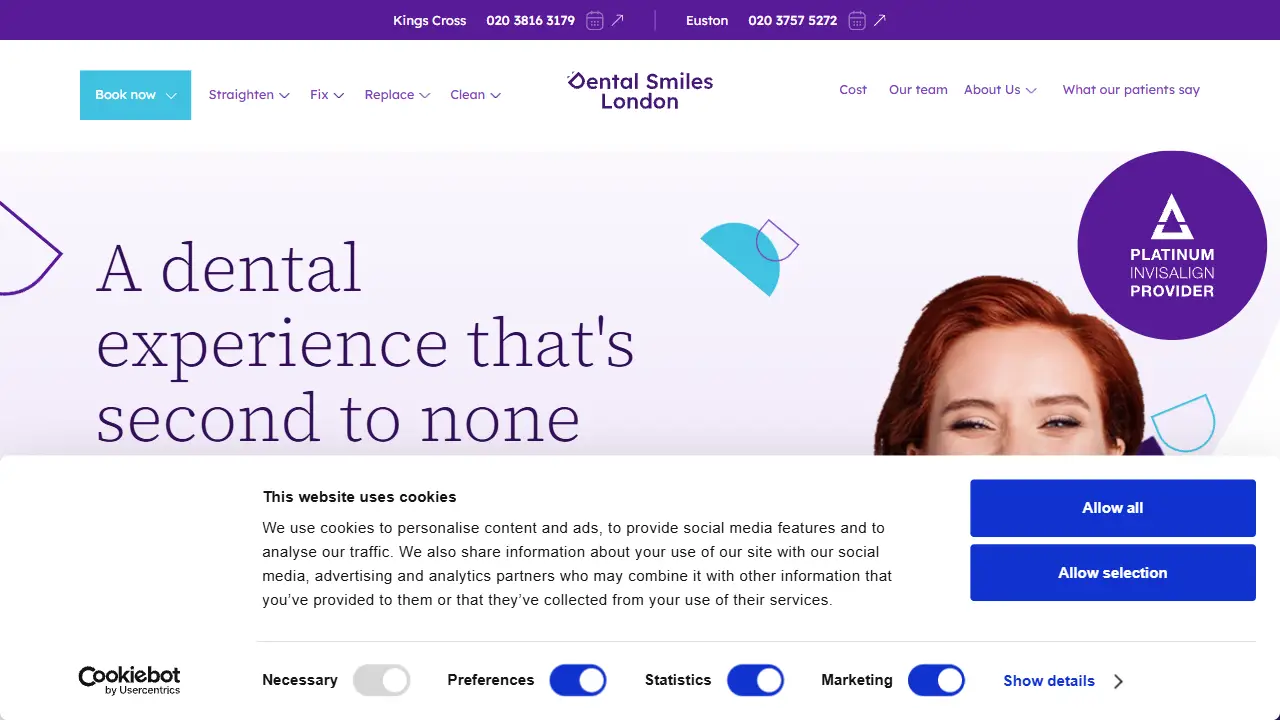This screenshot has height=720, width=1280.
Task: Expand the Straighten menu
Action: point(249,95)
